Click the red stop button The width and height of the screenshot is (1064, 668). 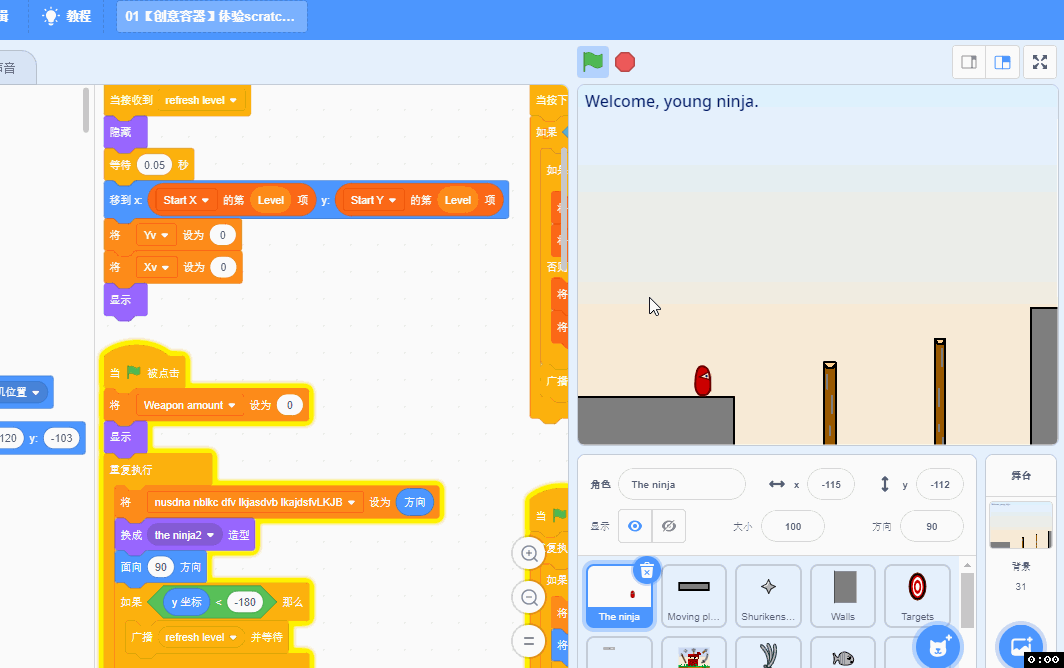coord(624,62)
